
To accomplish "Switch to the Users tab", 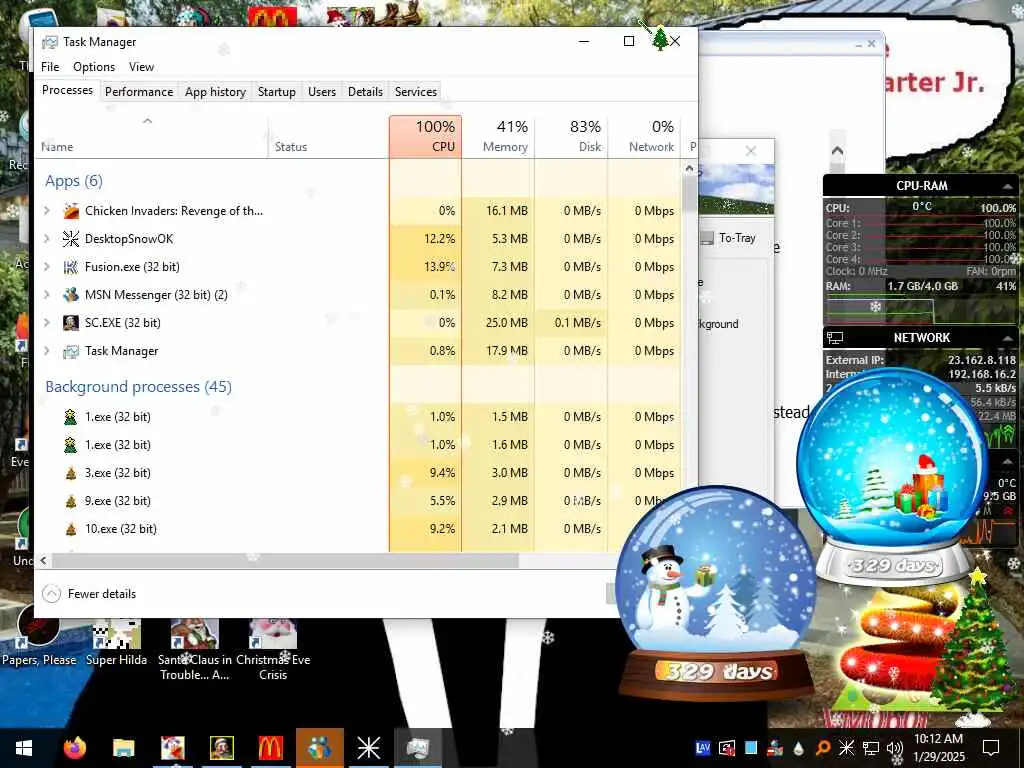I will [322, 91].
